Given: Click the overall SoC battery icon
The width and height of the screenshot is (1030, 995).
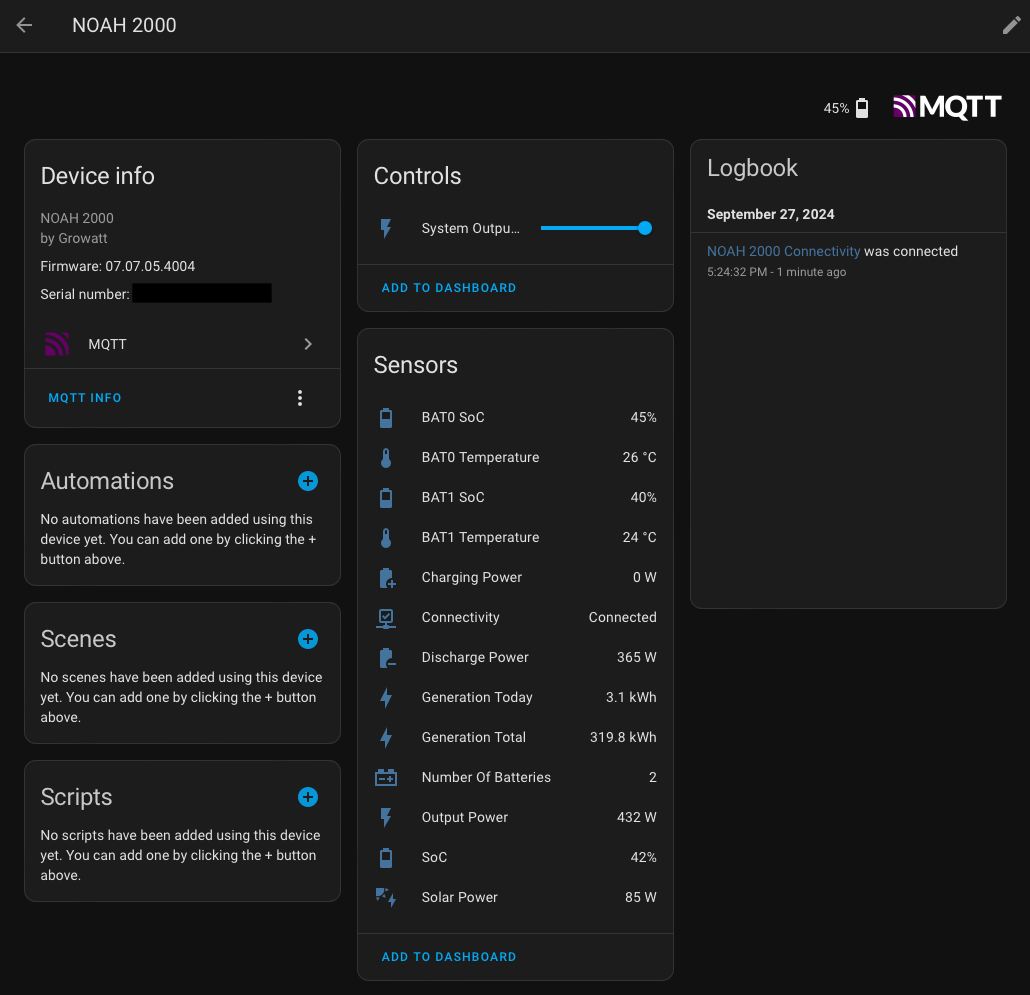Looking at the screenshot, I should tap(386, 858).
